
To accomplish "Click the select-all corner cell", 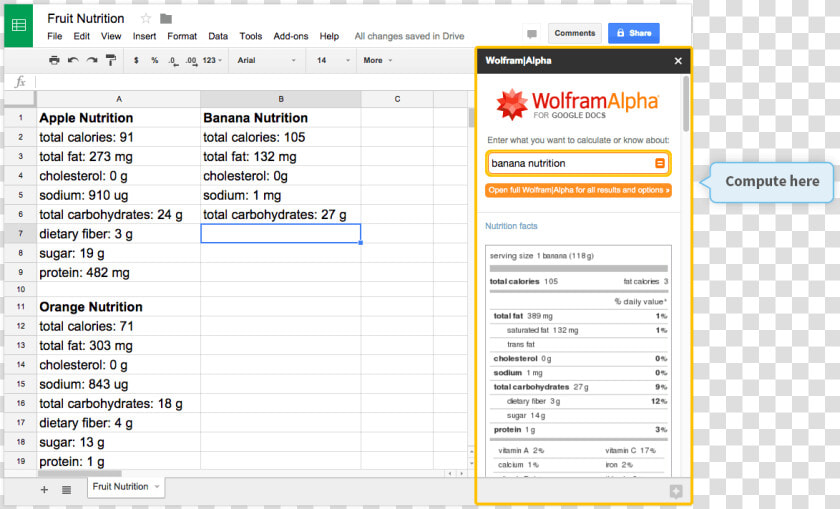I will (20, 99).
